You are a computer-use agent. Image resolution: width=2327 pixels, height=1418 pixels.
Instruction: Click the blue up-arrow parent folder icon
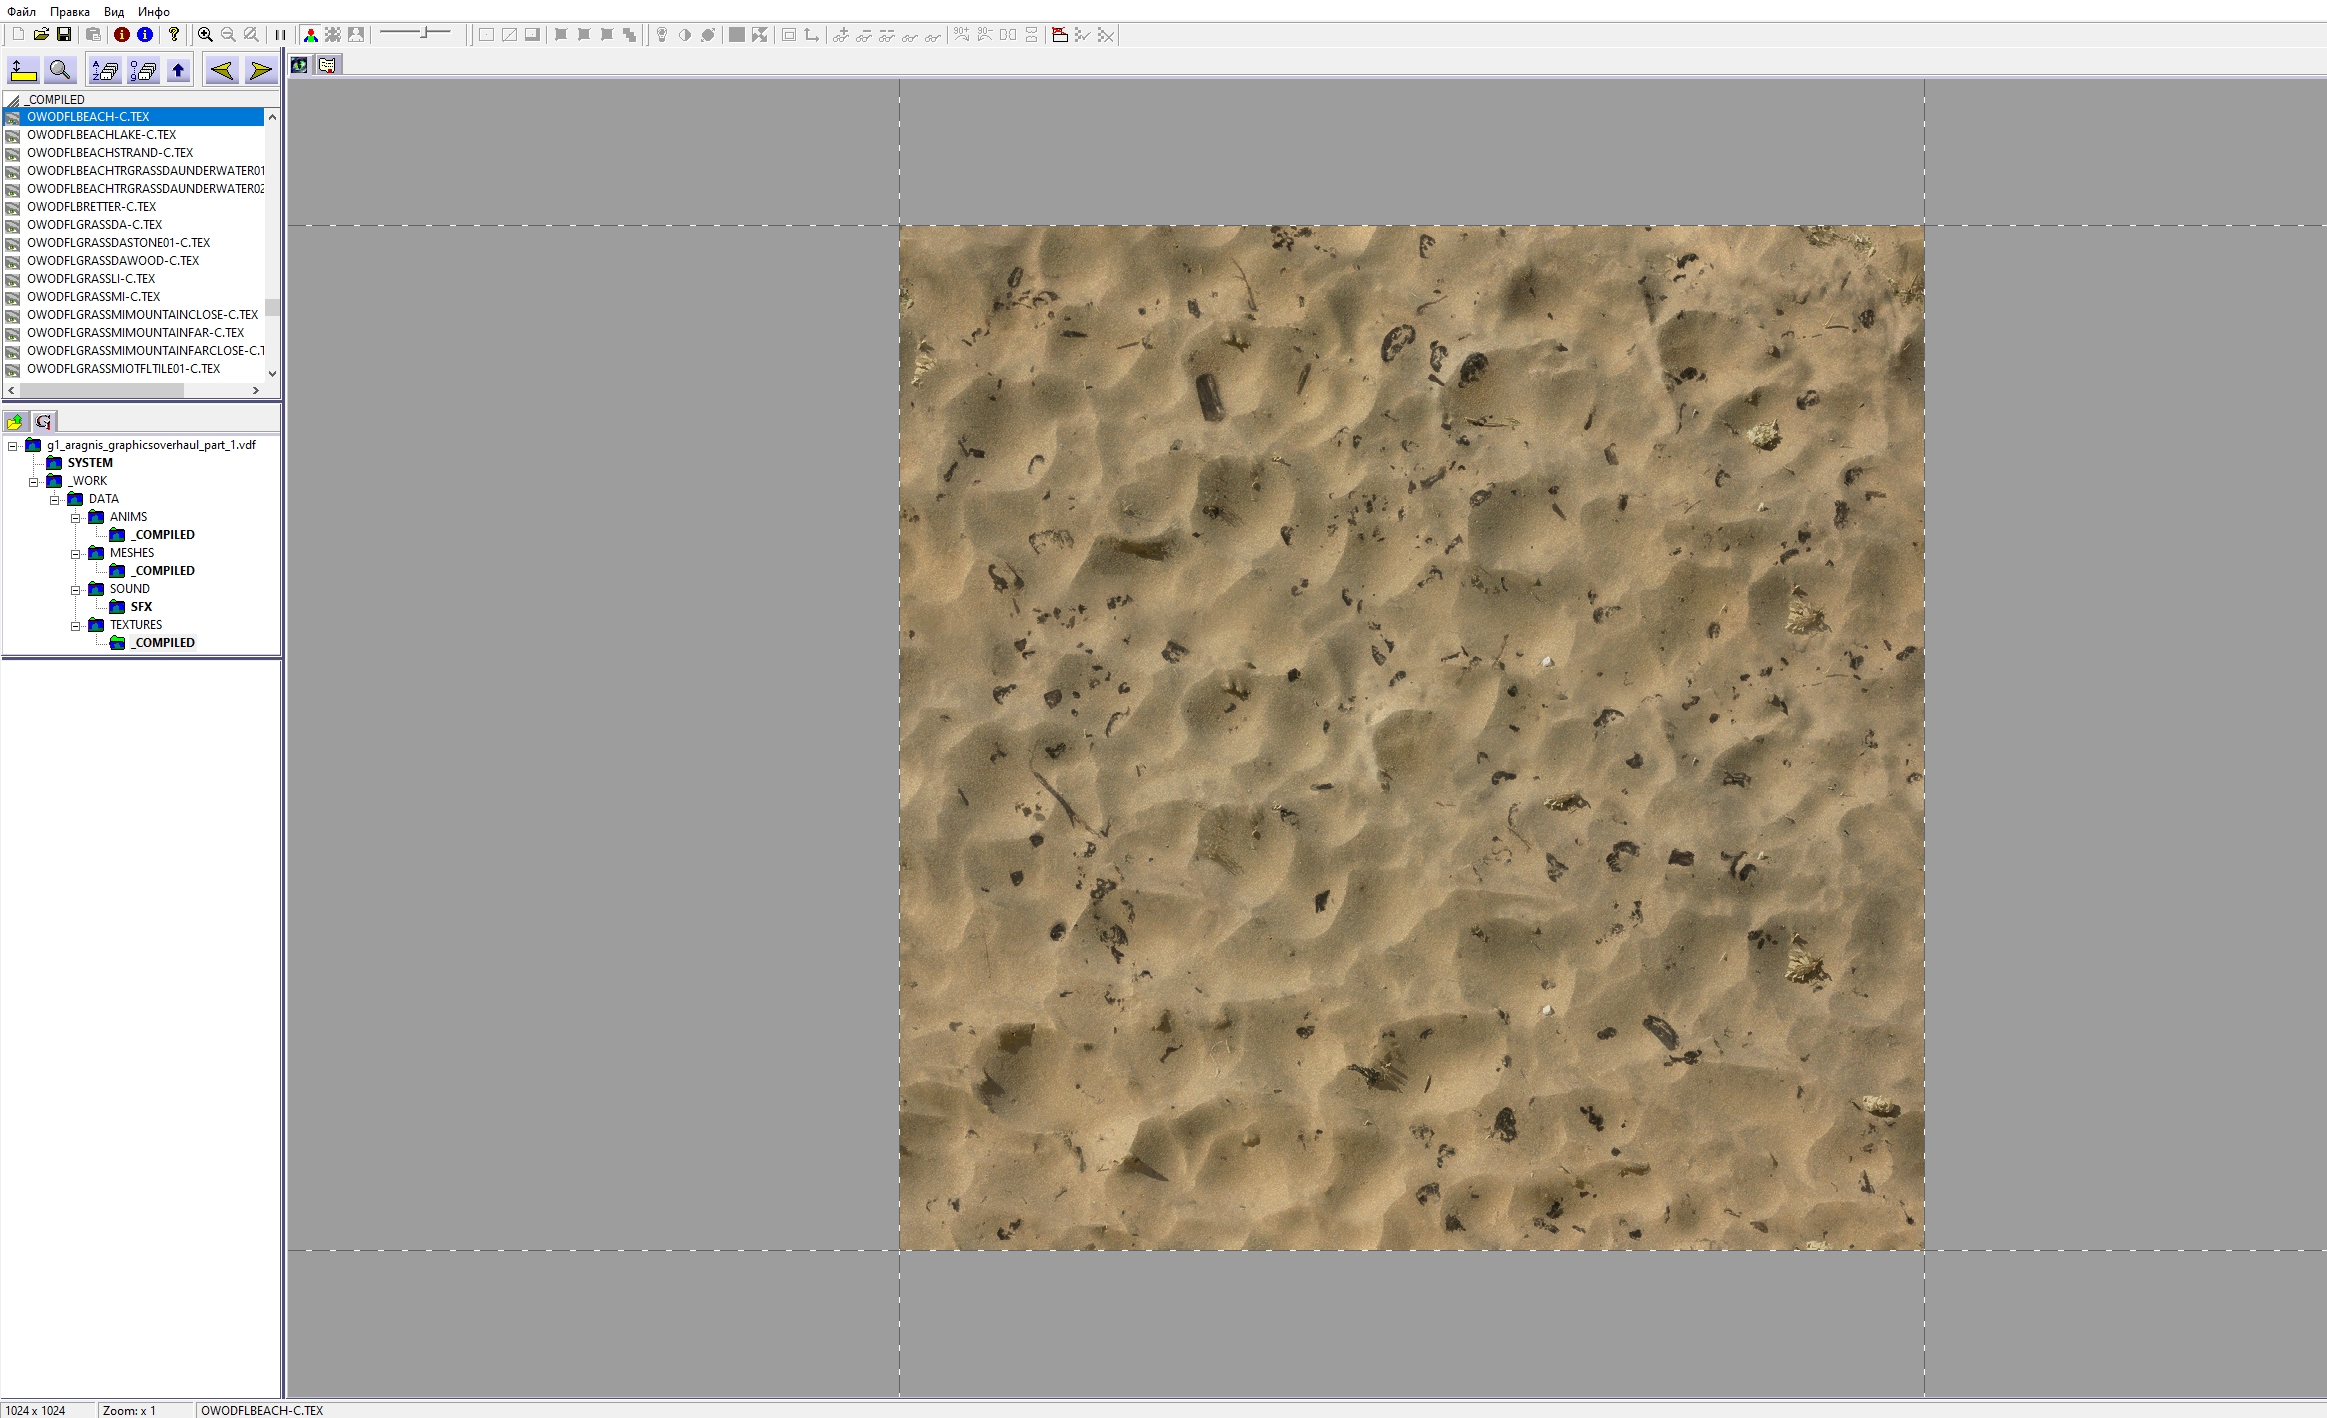click(x=179, y=70)
